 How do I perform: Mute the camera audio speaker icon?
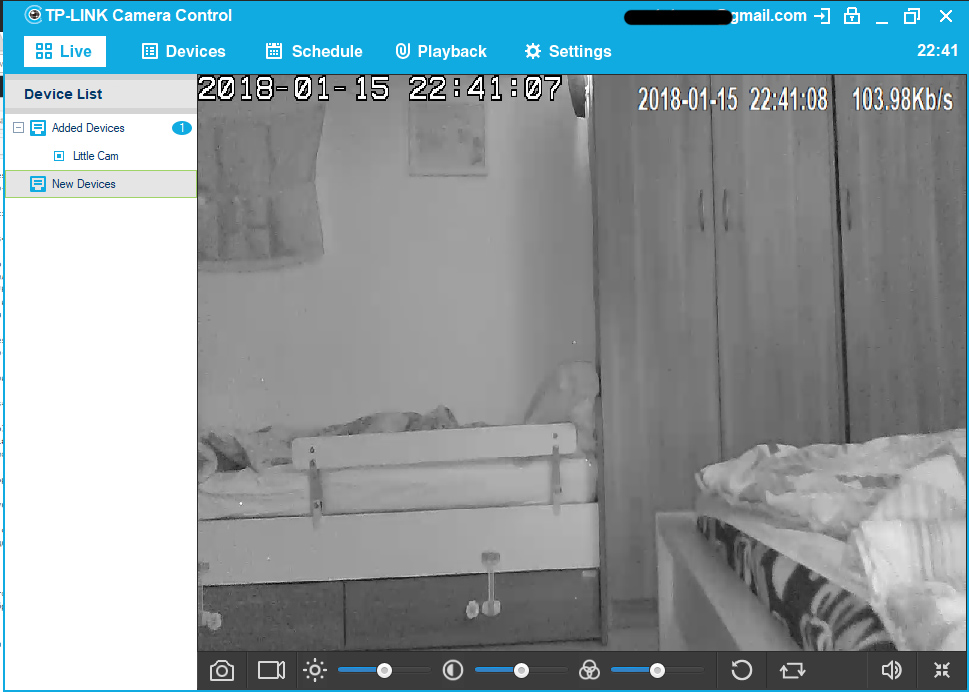[x=891, y=670]
